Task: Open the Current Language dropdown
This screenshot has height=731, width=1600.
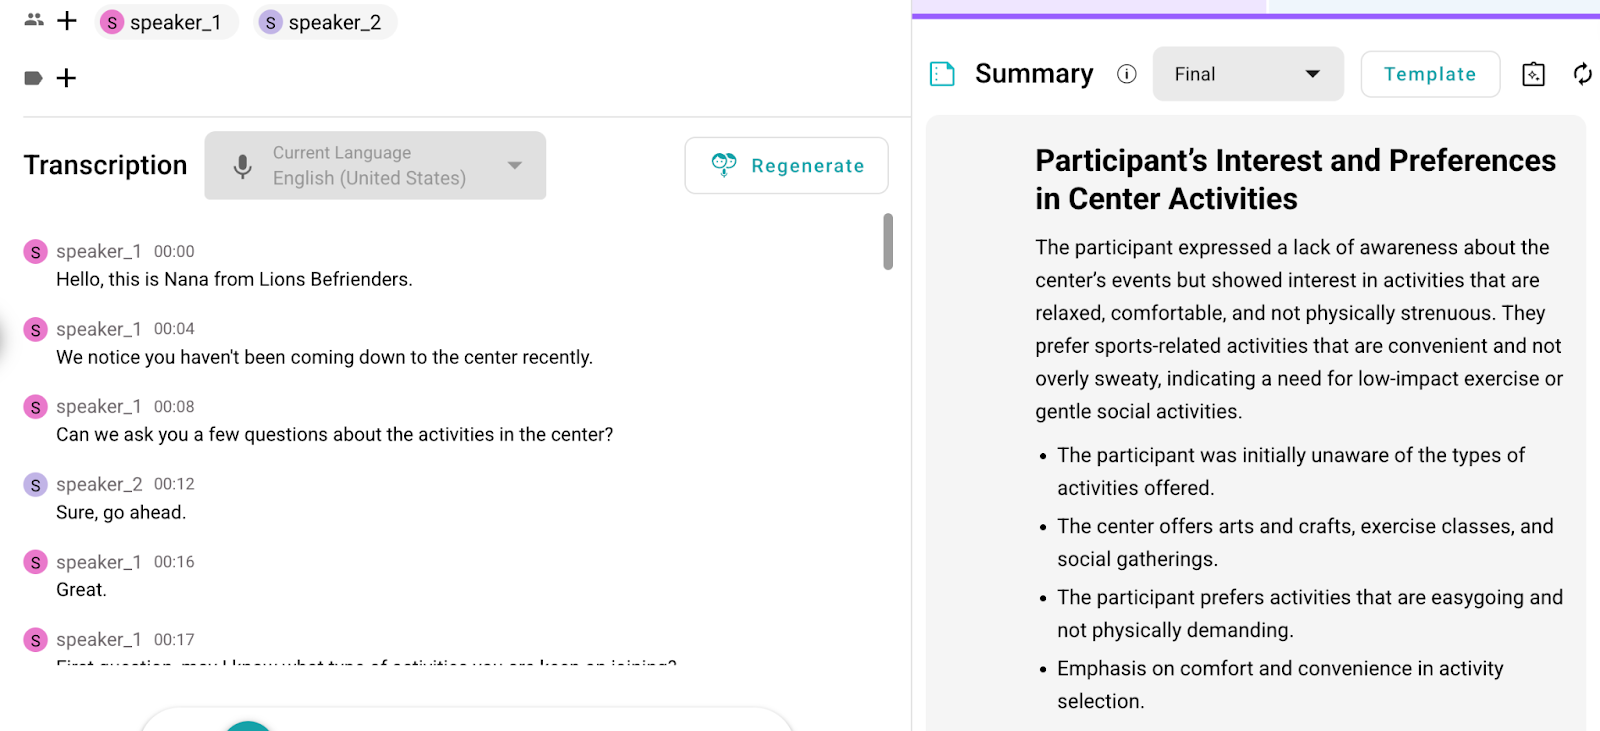Action: 514,166
